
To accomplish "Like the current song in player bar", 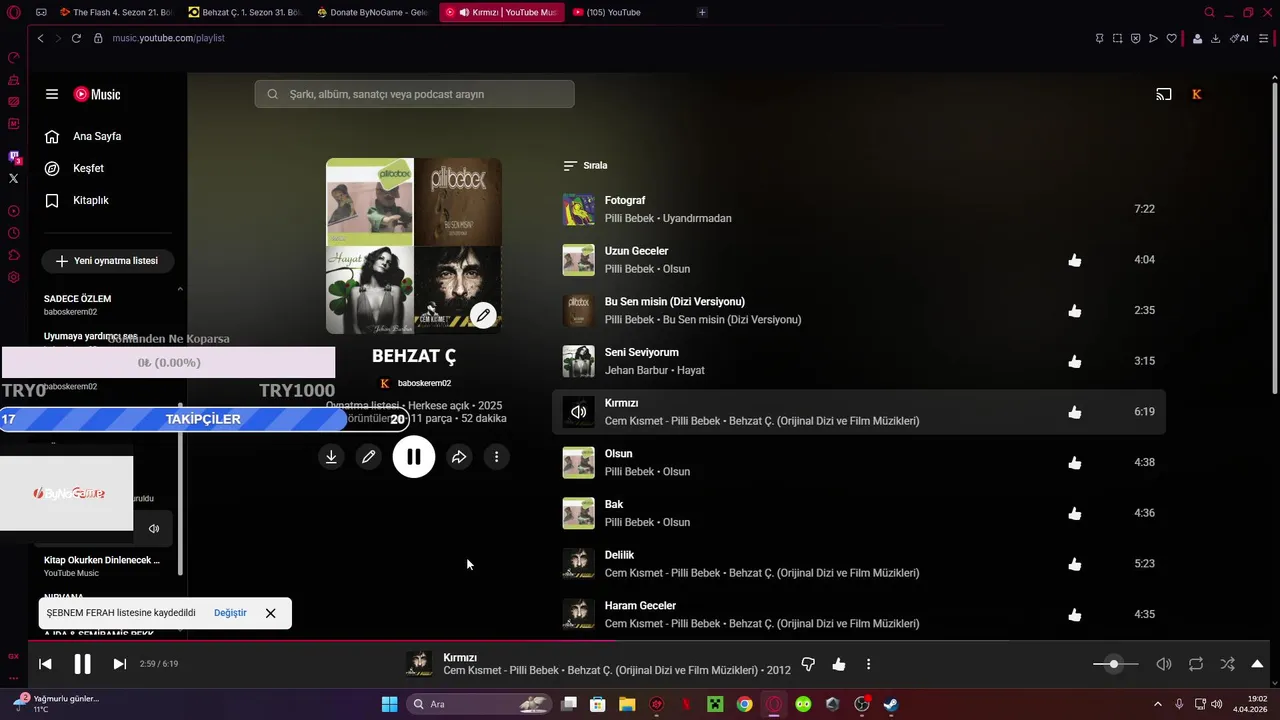I will tap(838, 664).
